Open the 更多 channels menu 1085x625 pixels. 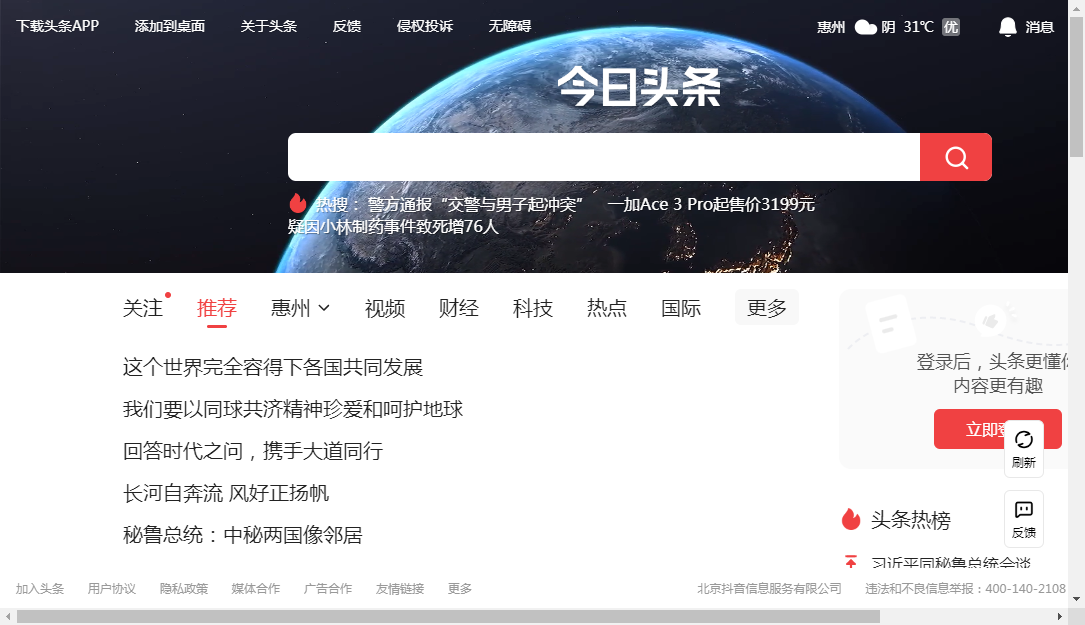pos(766,308)
